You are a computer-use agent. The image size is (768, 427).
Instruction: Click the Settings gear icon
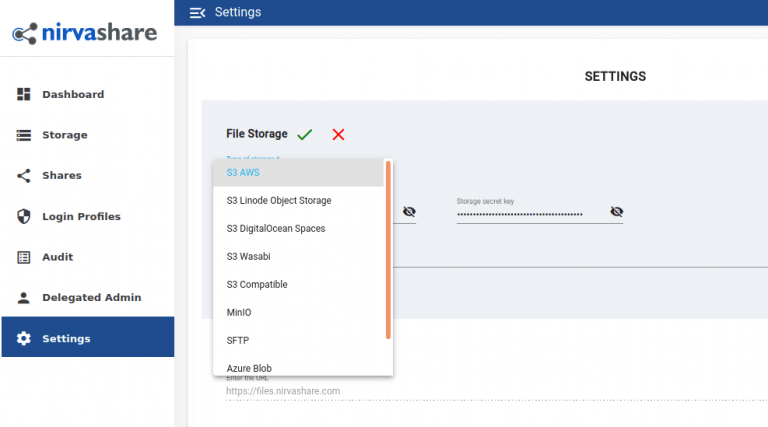[x=24, y=338]
